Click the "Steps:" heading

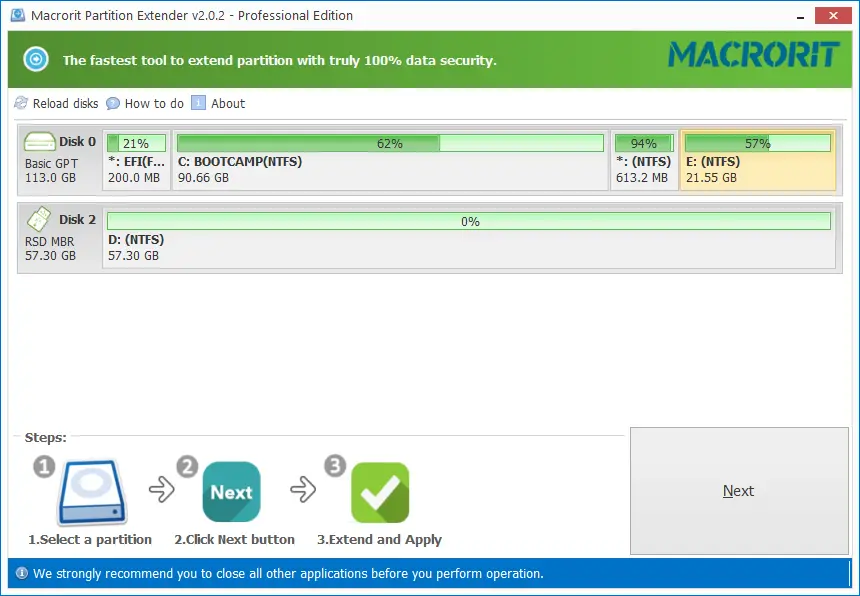46,438
